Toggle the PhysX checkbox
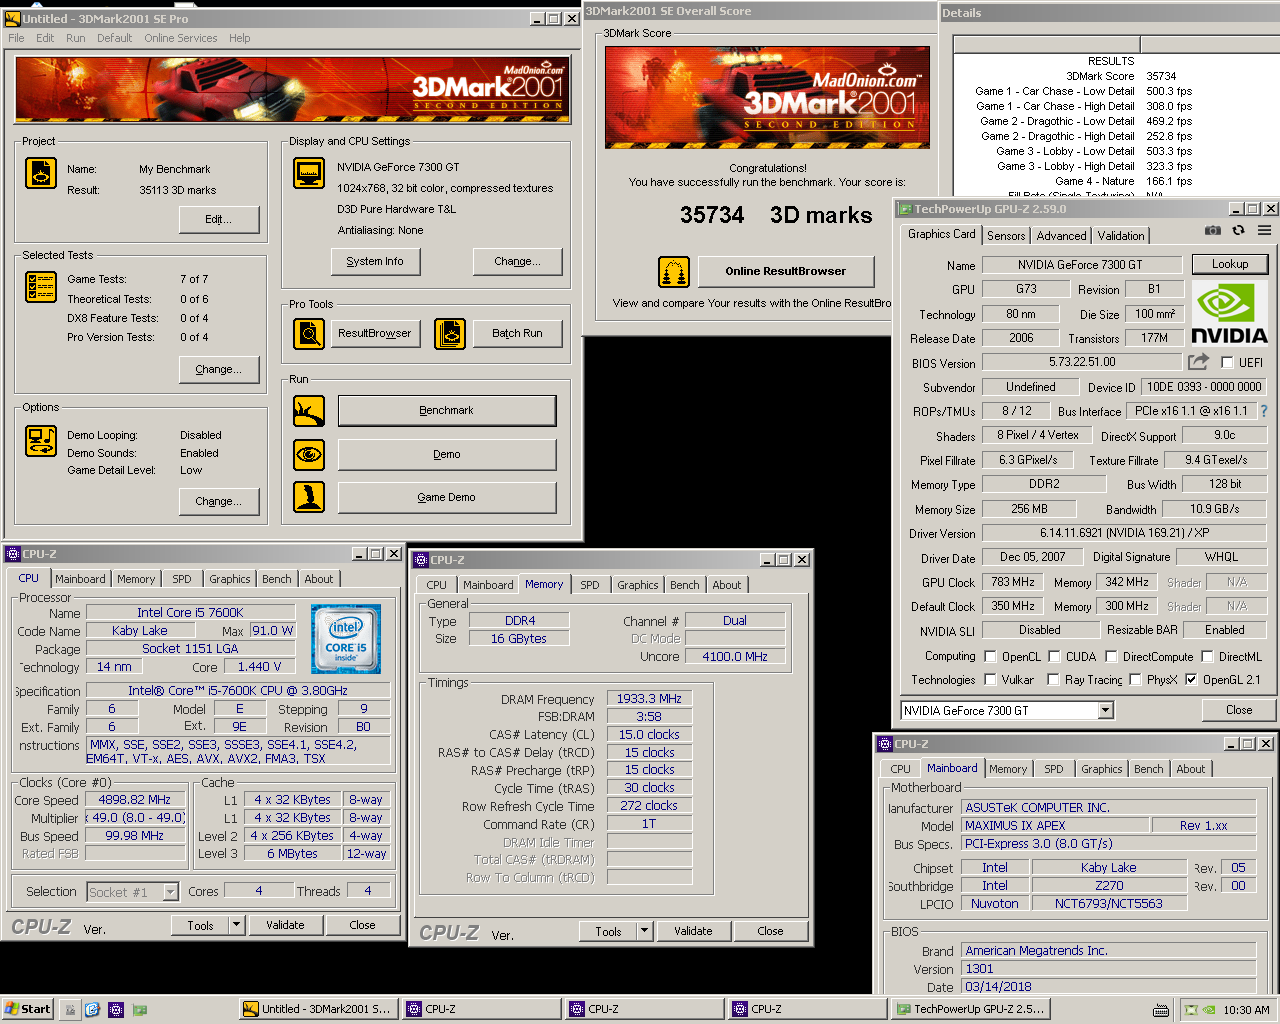The image size is (1280, 1024). [x=1135, y=680]
